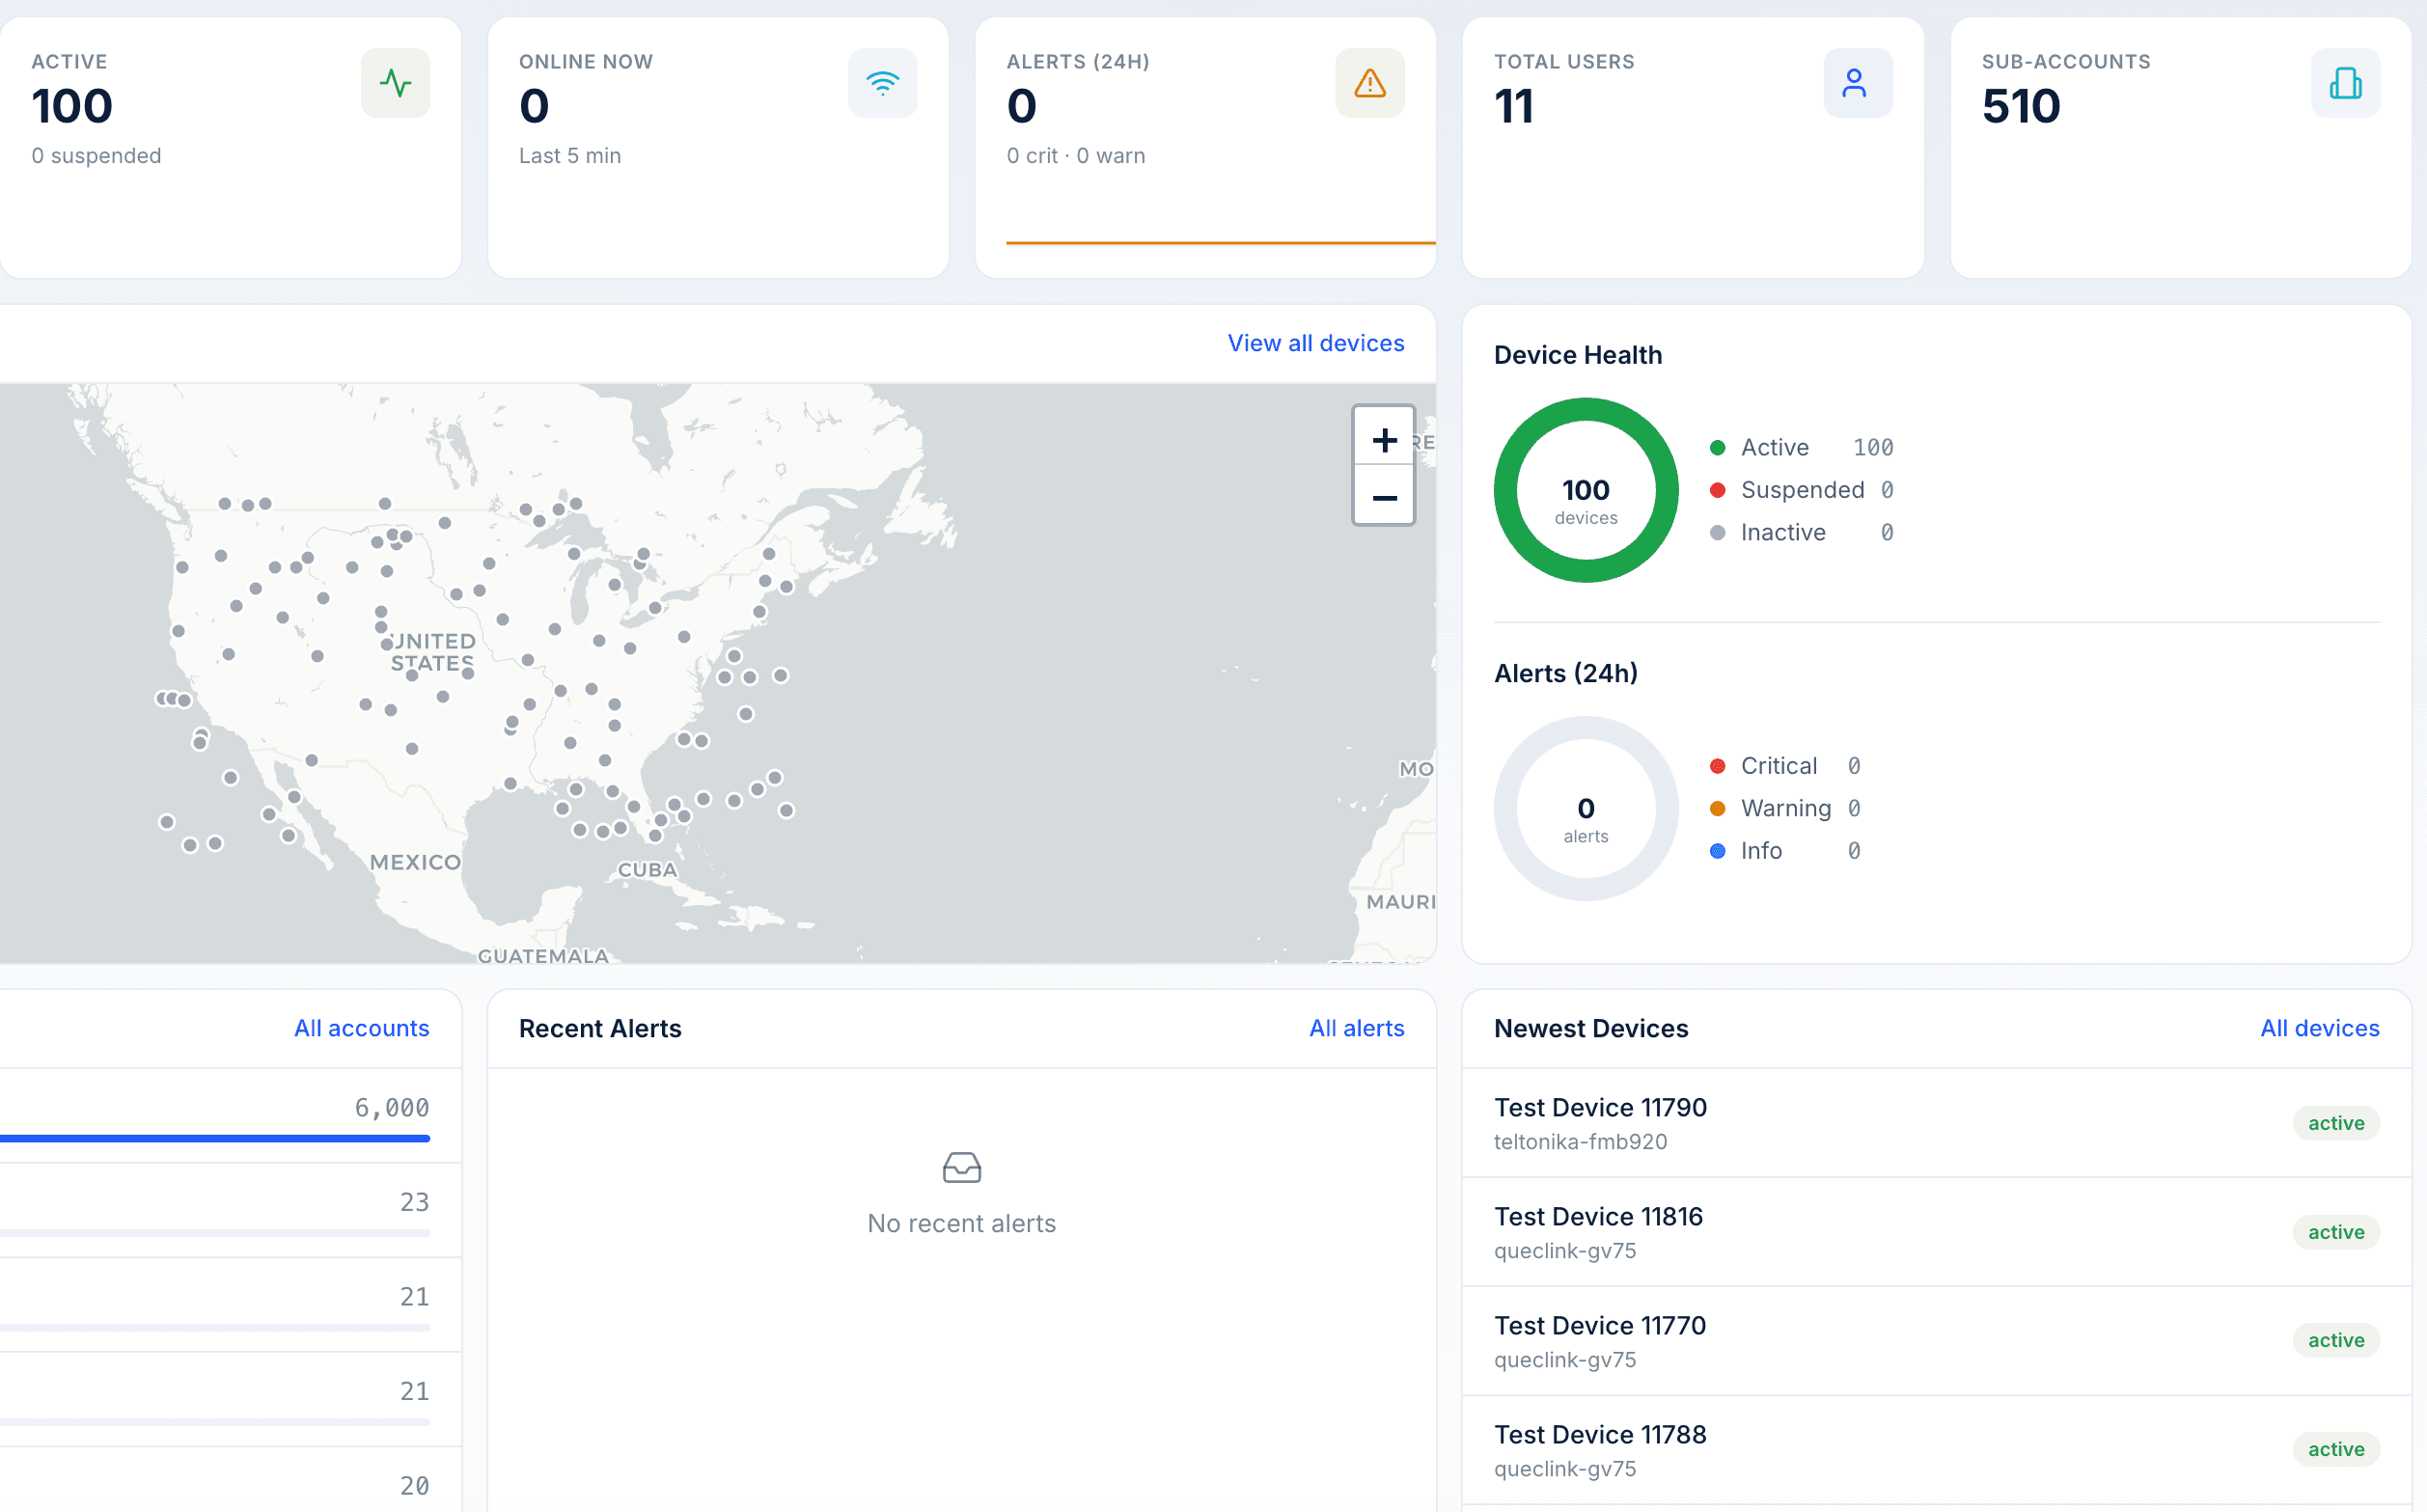Click the green Device Health donut chart
This screenshot has width=2427, height=1512.
pyautogui.click(x=1585, y=490)
